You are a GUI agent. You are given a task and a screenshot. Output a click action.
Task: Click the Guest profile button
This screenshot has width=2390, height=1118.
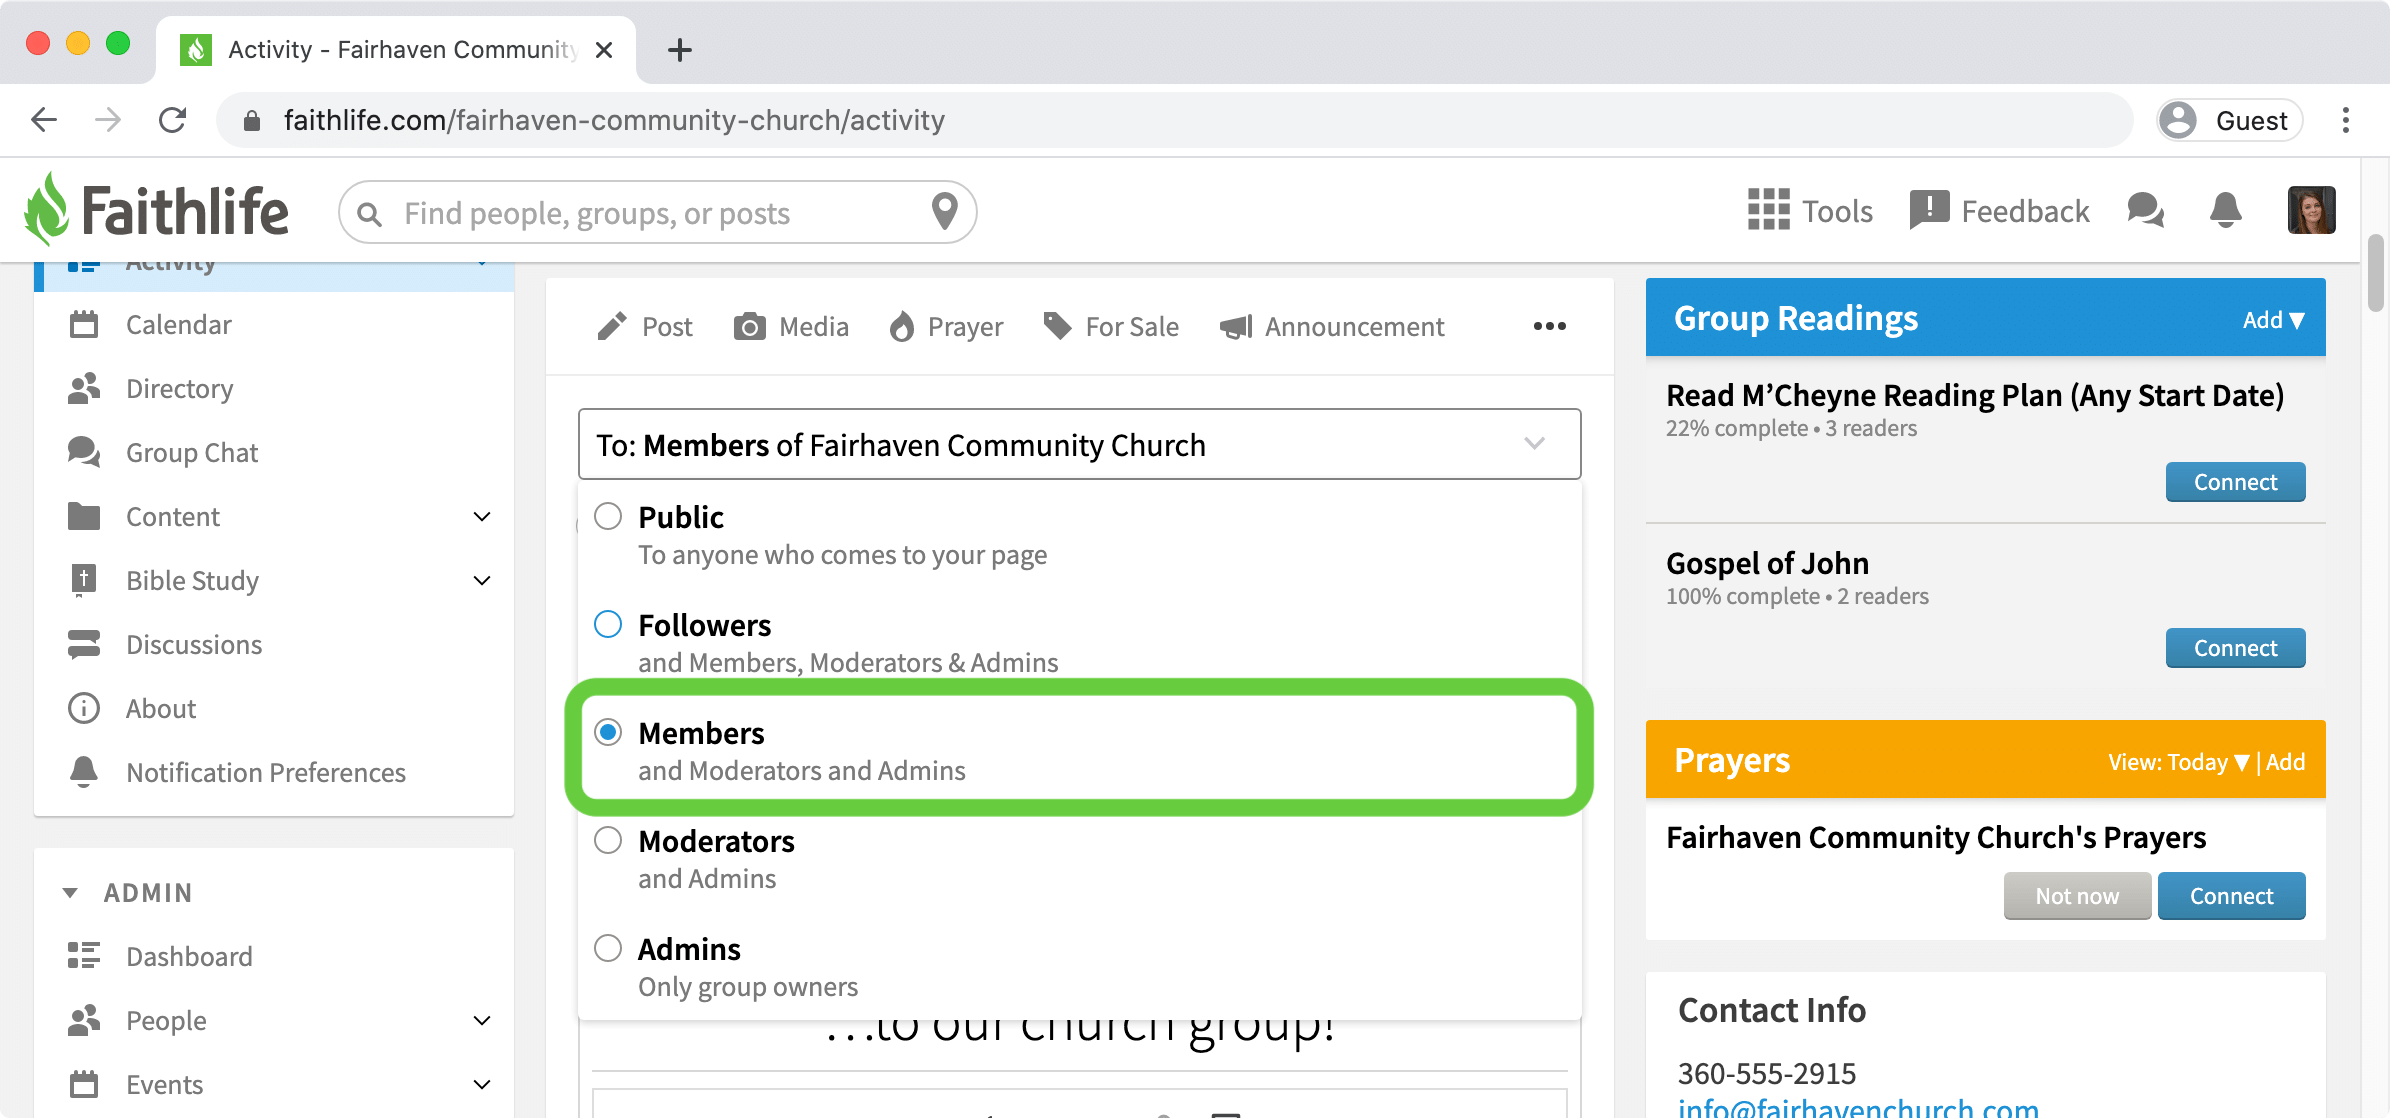click(2230, 120)
